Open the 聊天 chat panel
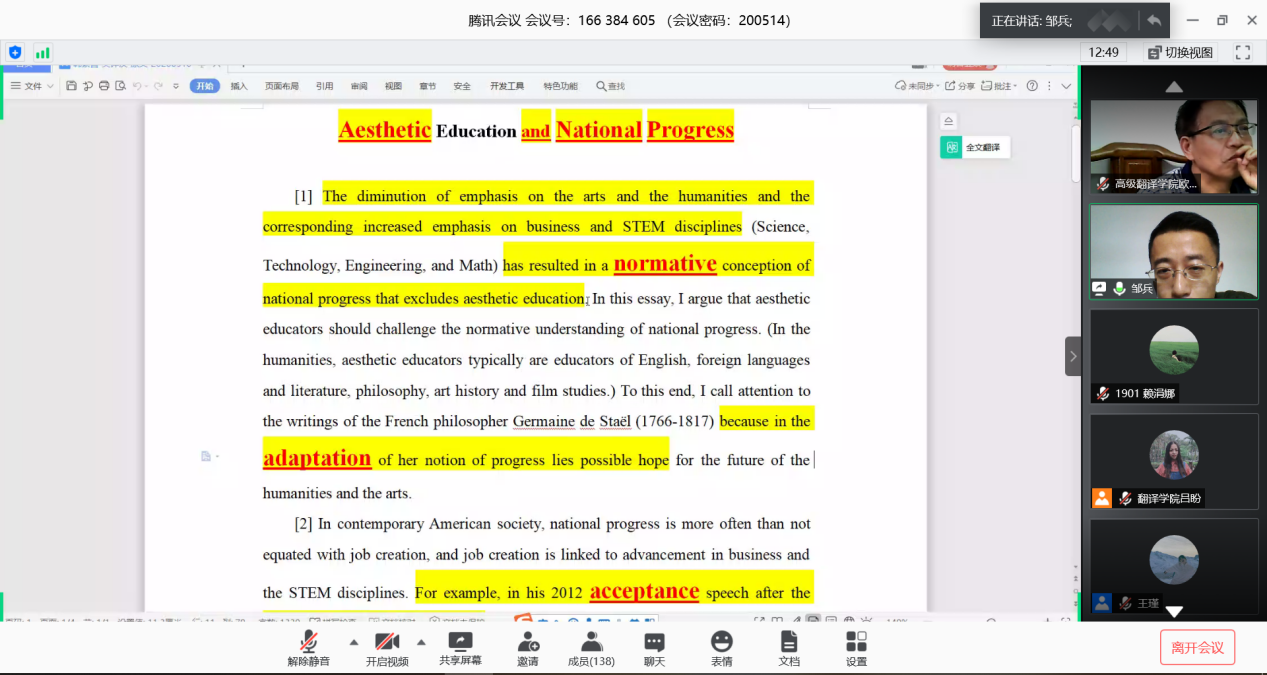The image size is (1267, 675). tap(654, 647)
